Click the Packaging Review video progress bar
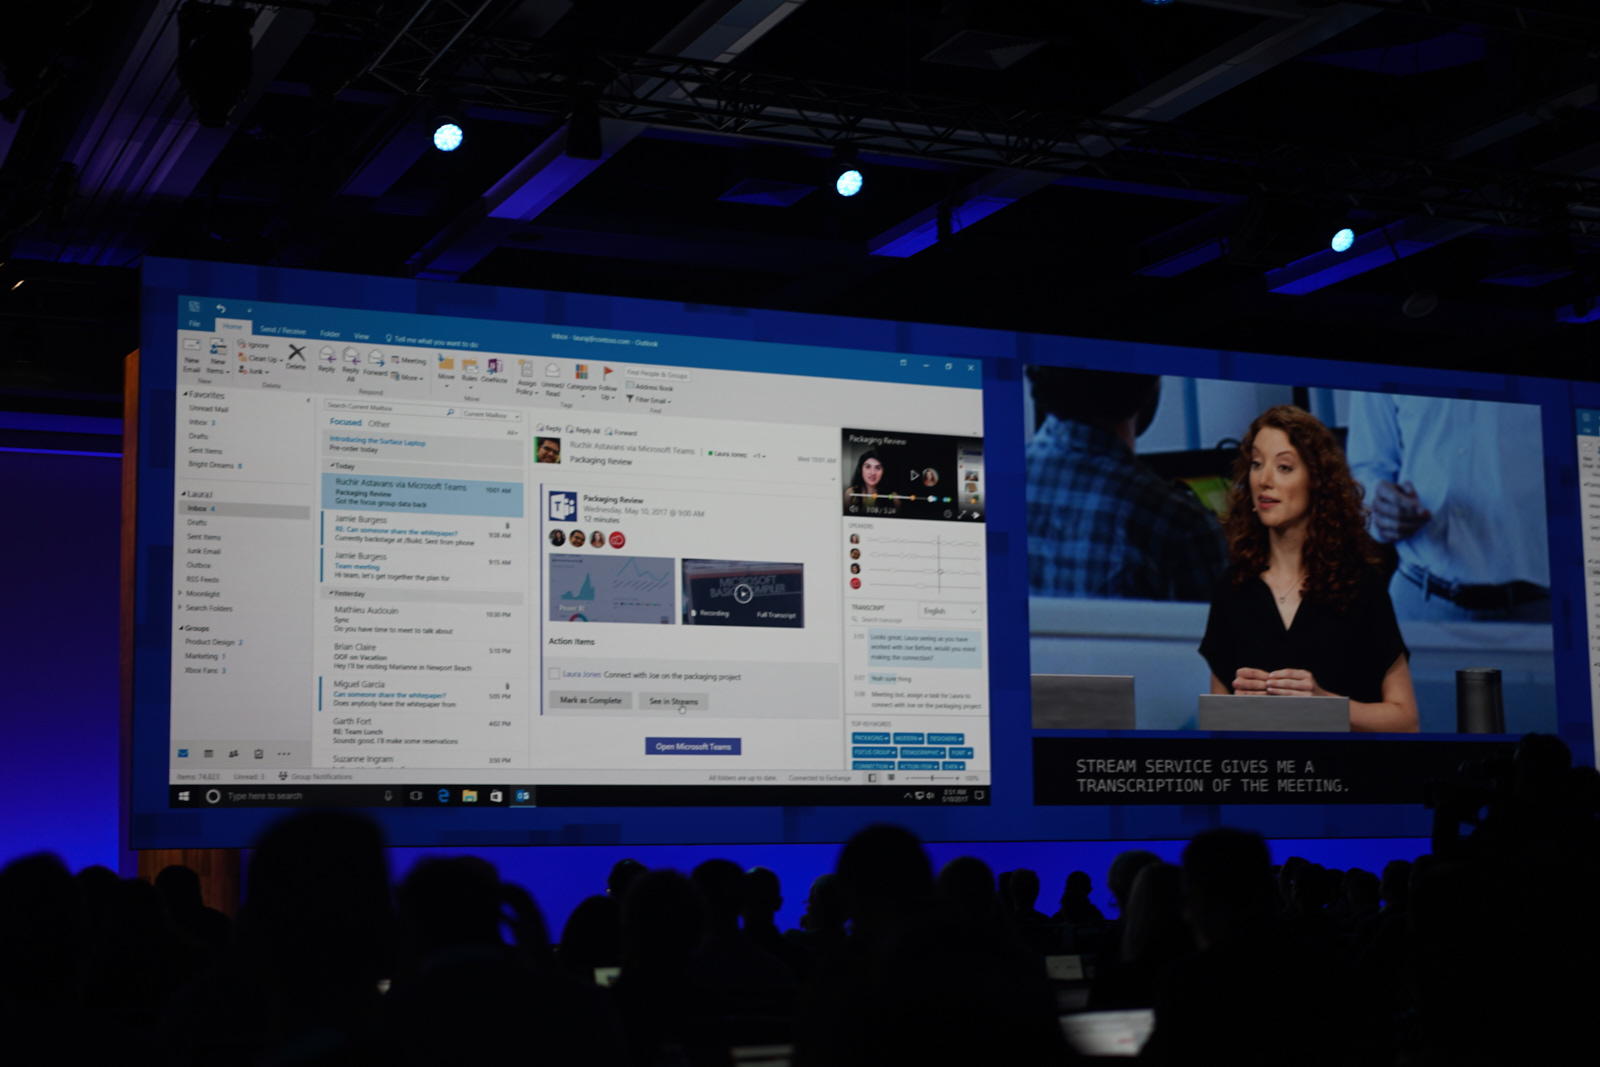 pyautogui.click(x=910, y=497)
